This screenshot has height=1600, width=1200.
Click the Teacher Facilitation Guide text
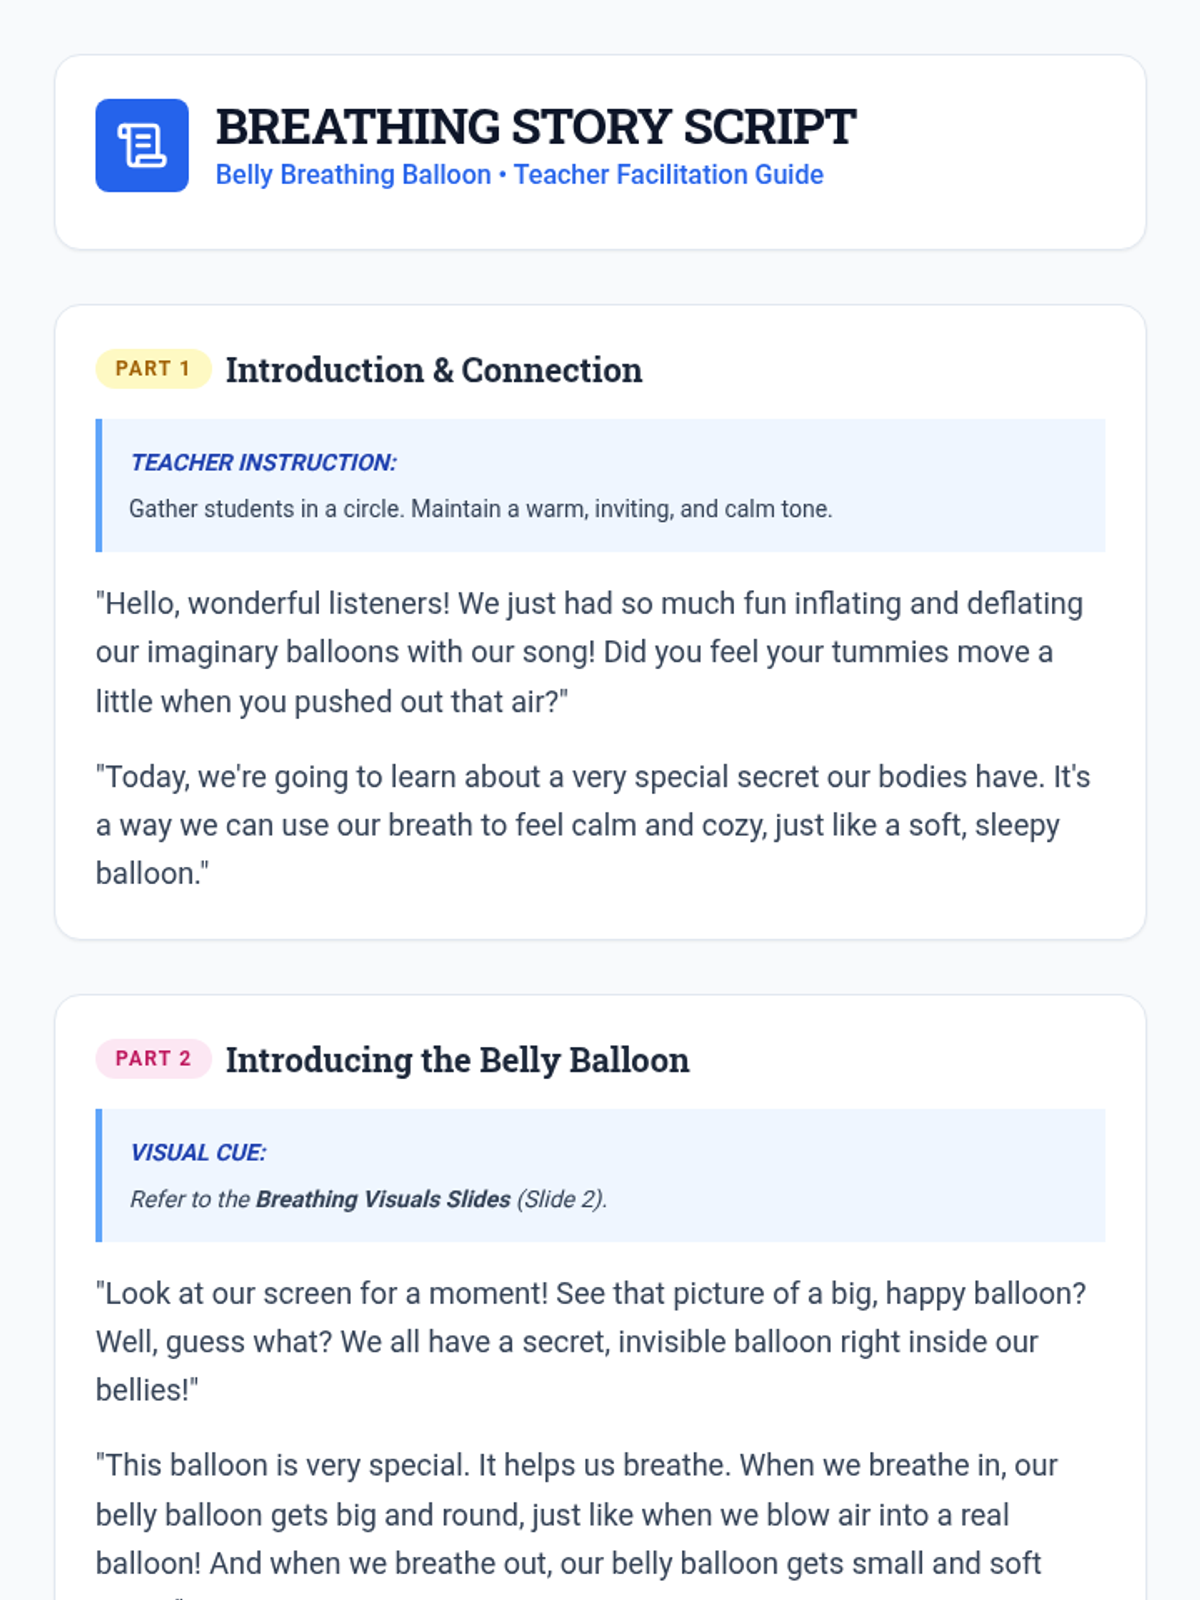pos(669,175)
